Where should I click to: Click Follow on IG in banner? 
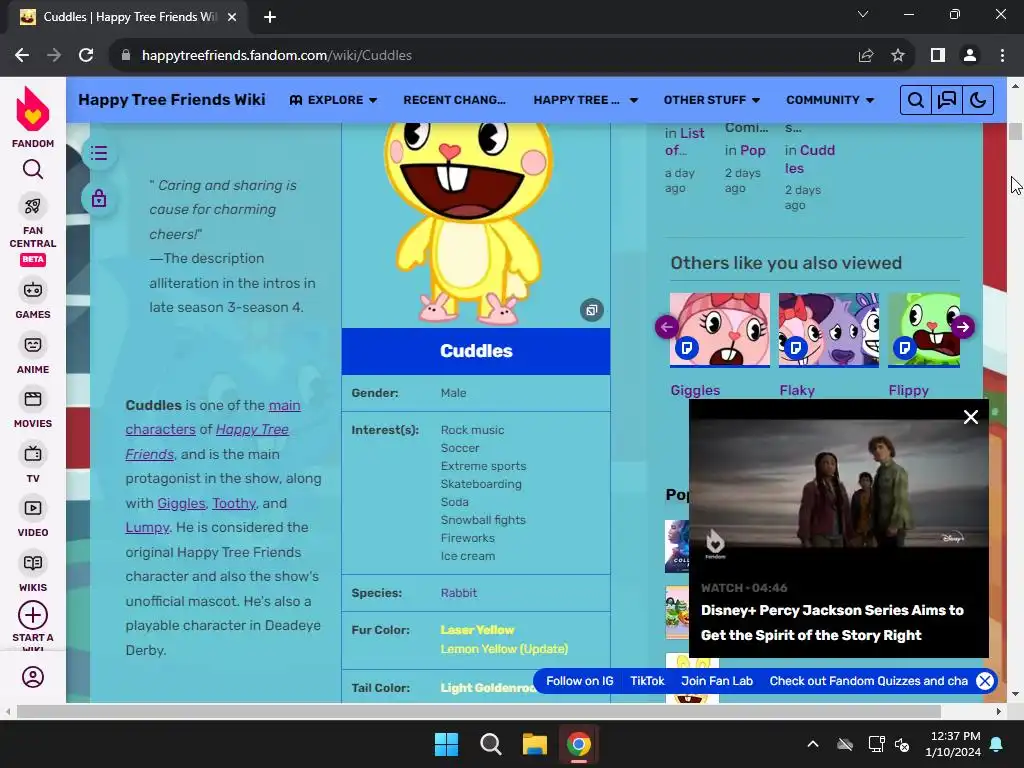(x=580, y=681)
